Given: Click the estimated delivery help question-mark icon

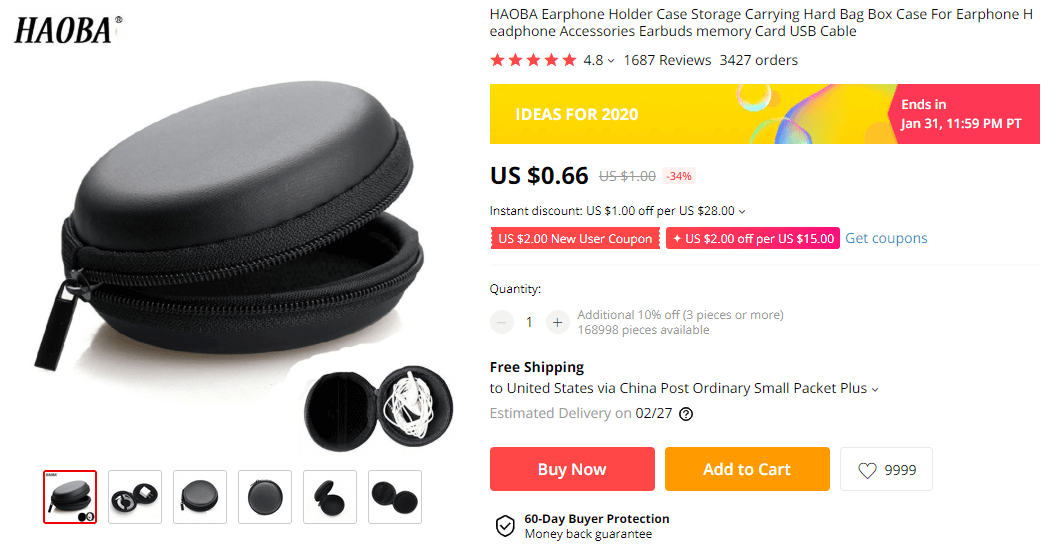Looking at the screenshot, I should 686,414.
